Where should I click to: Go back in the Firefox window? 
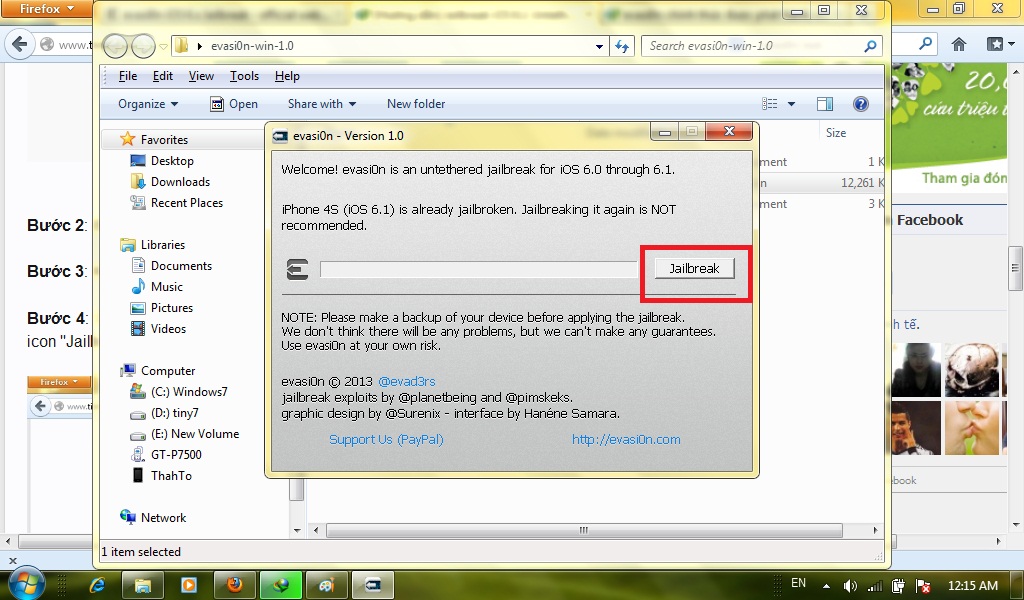pyautogui.click(x=20, y=44)
